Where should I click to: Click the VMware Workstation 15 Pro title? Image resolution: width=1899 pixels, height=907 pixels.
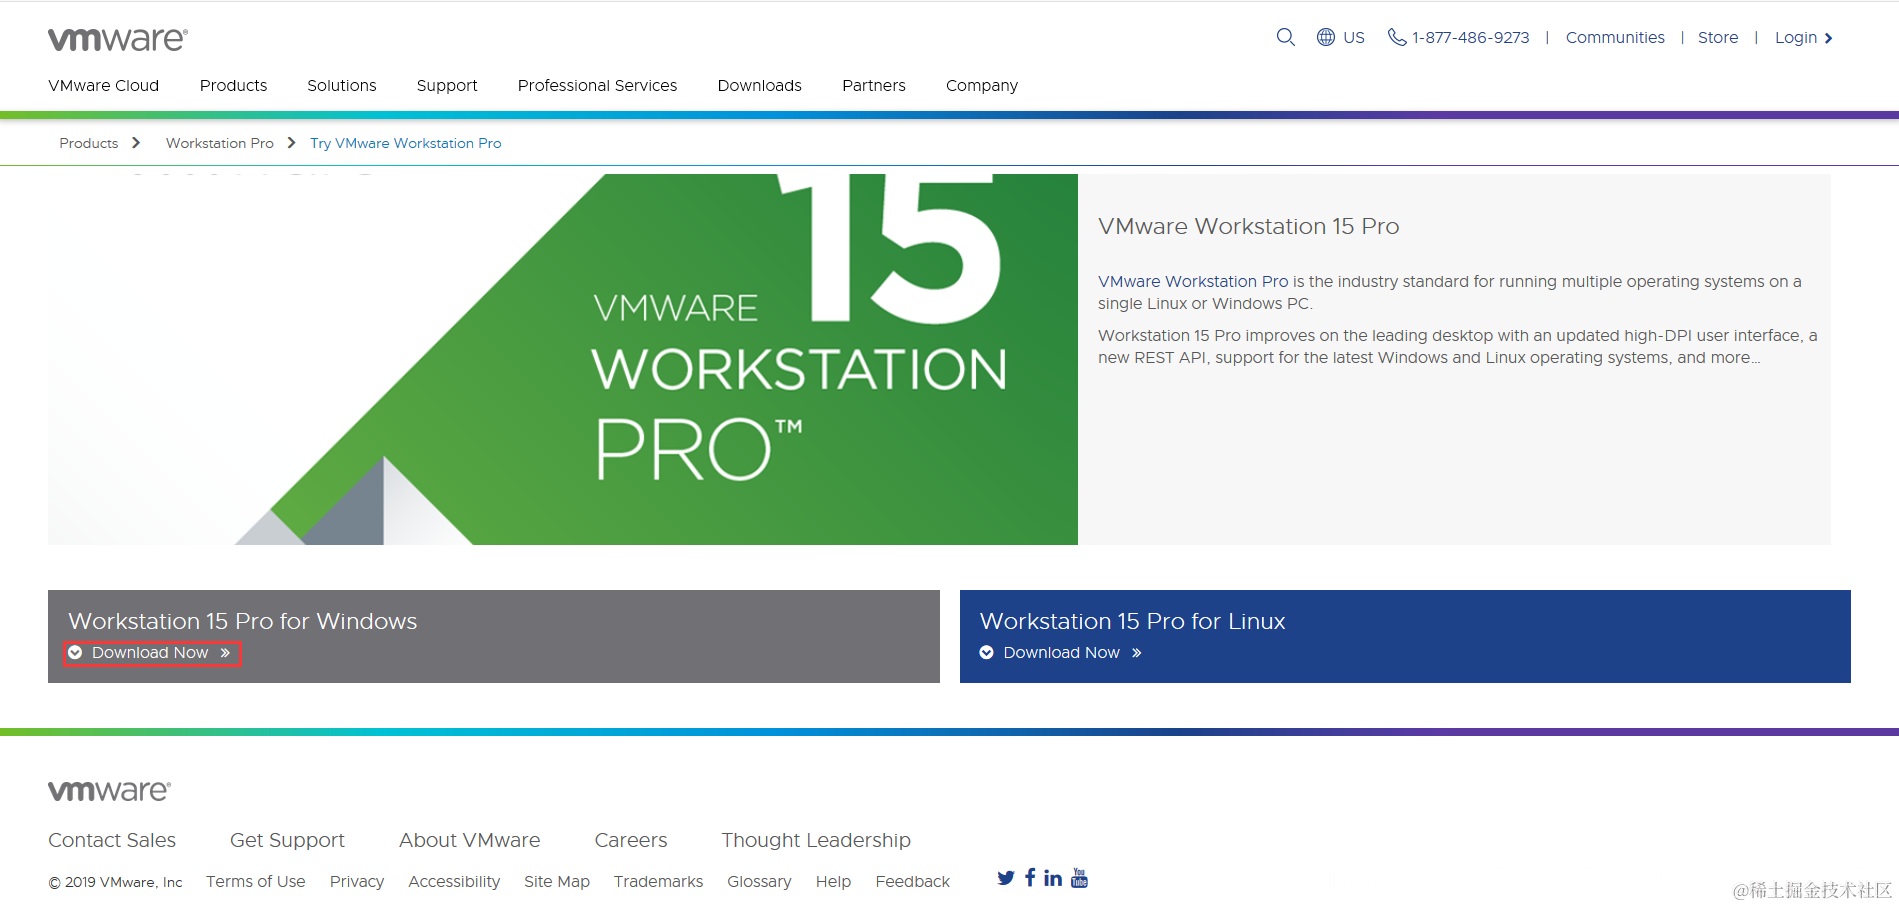[x=1248, y=226]
